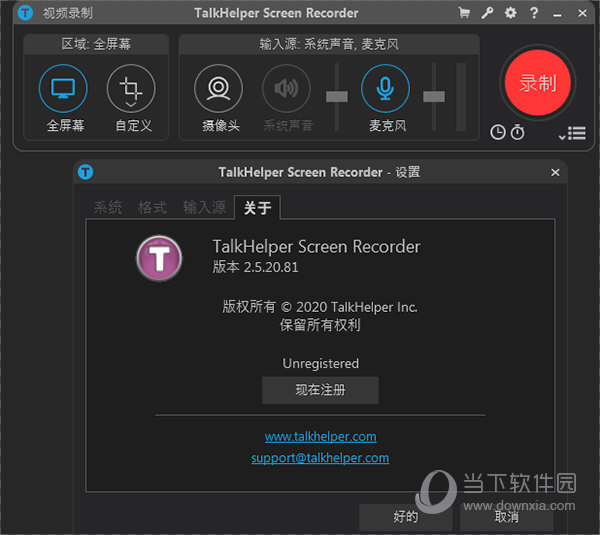
Task: Click the 区域: 全屏幕 panel header
Action: tap(96, 44)
